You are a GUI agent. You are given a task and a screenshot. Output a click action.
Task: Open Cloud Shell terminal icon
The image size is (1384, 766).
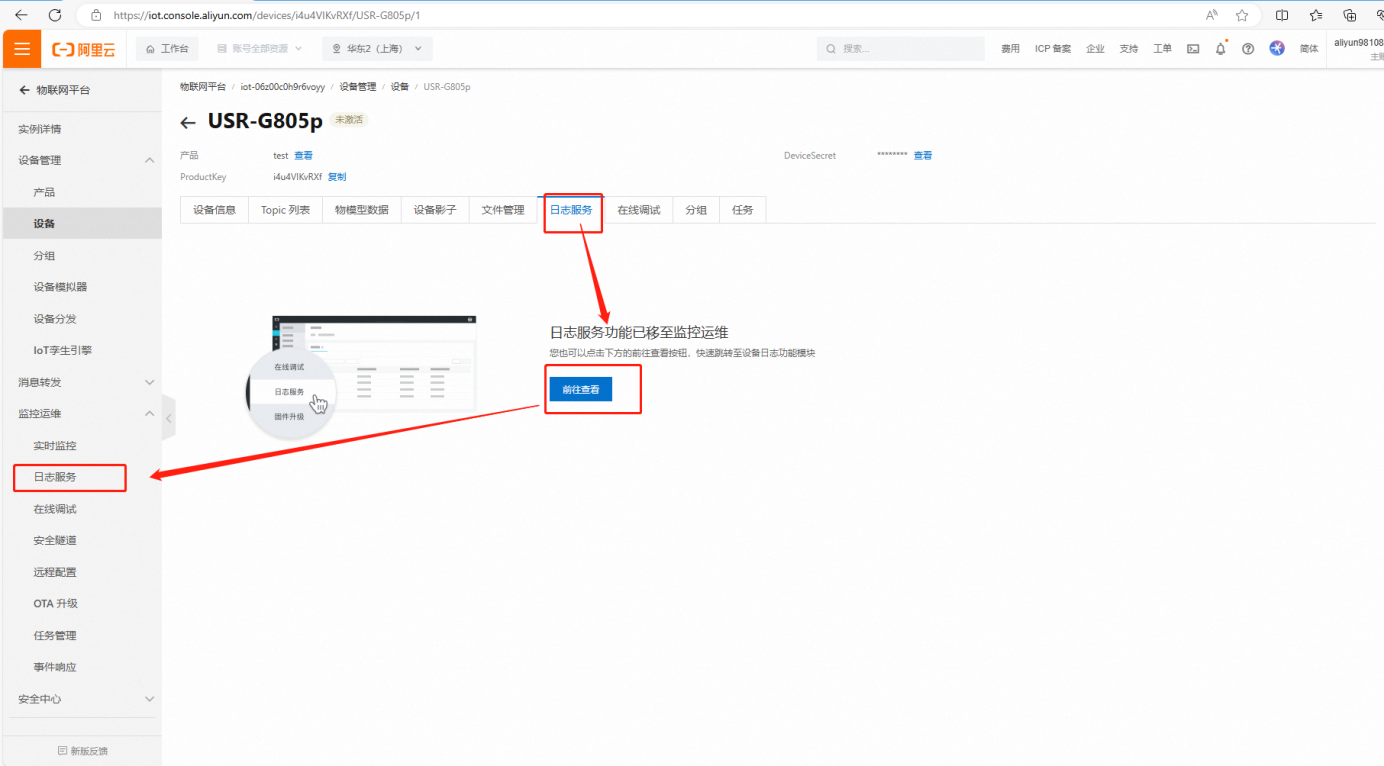[1193, 49]
